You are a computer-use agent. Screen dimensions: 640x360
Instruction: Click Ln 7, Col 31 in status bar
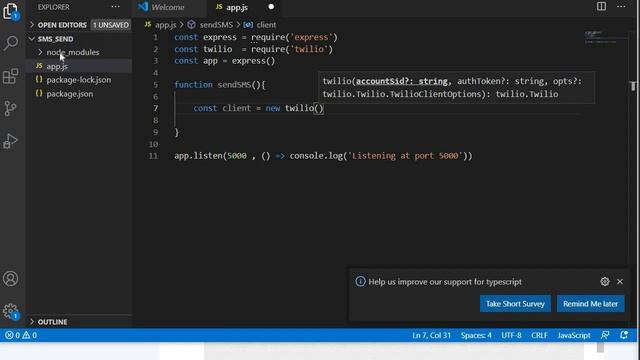(431, 335)
